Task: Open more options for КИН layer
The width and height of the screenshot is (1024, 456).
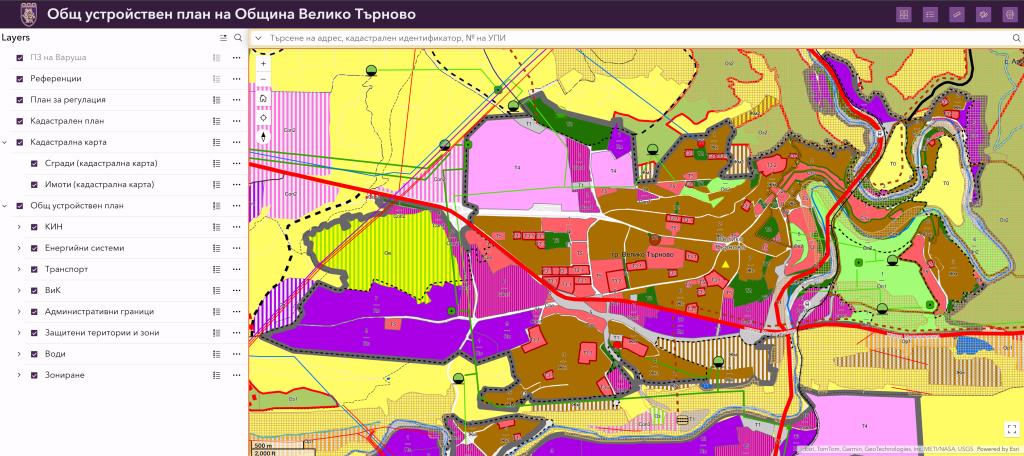Action: (236, 227)
